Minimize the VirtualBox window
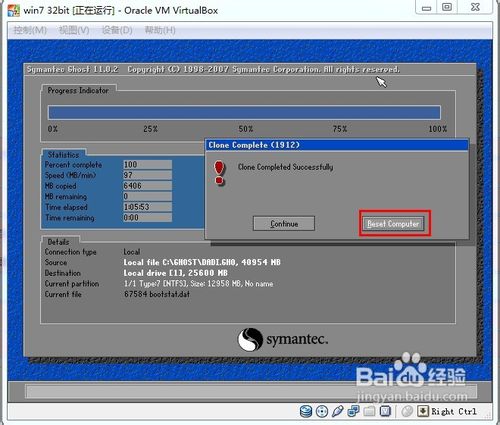 426,8
